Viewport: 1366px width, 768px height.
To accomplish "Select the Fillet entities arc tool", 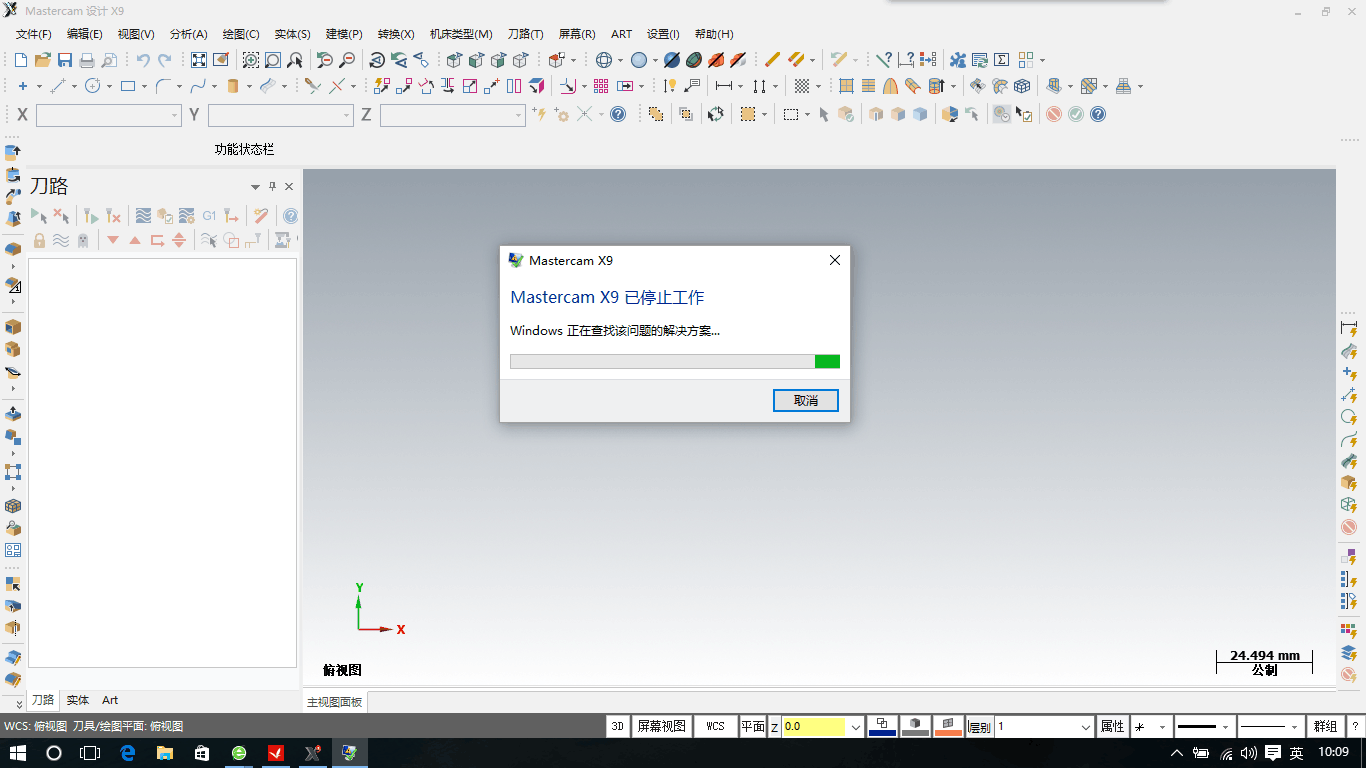I will 163,86.
